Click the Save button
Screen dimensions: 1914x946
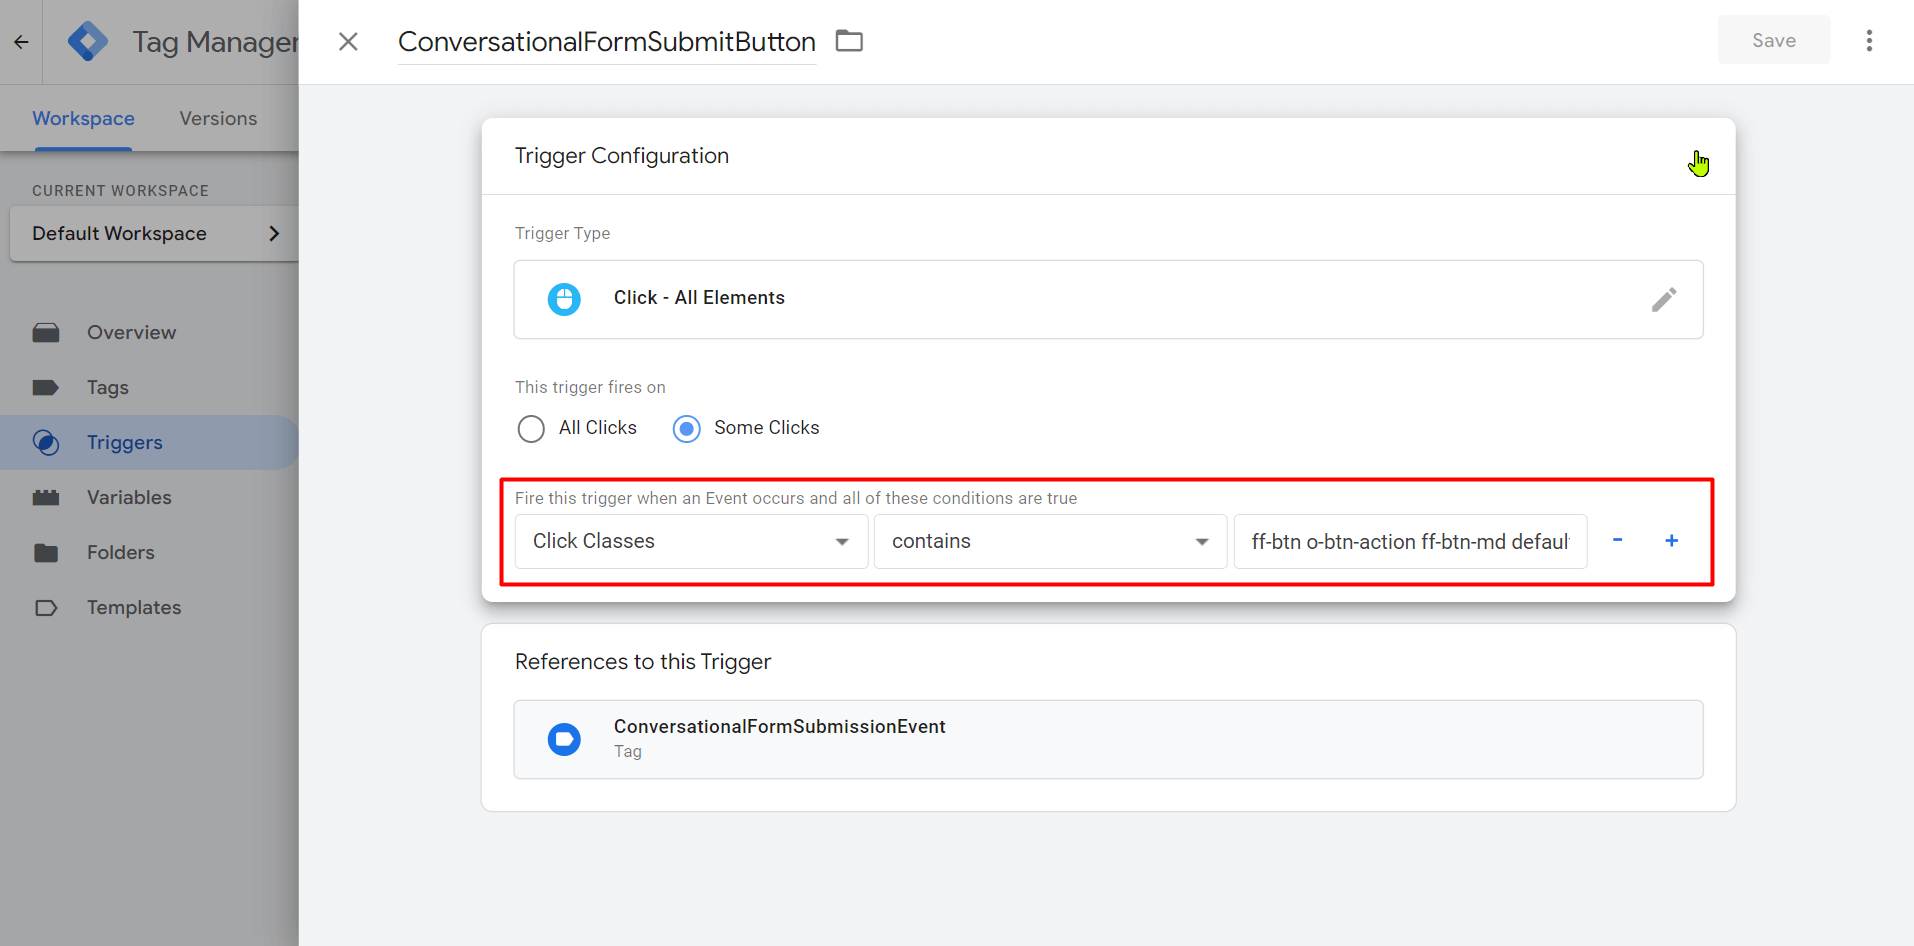(1774, 40)
